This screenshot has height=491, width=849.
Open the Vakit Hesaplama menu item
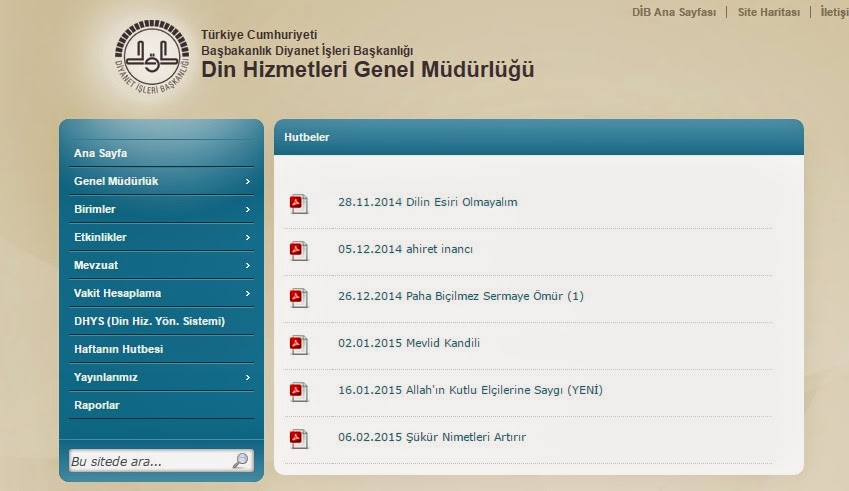coord(161,293)
